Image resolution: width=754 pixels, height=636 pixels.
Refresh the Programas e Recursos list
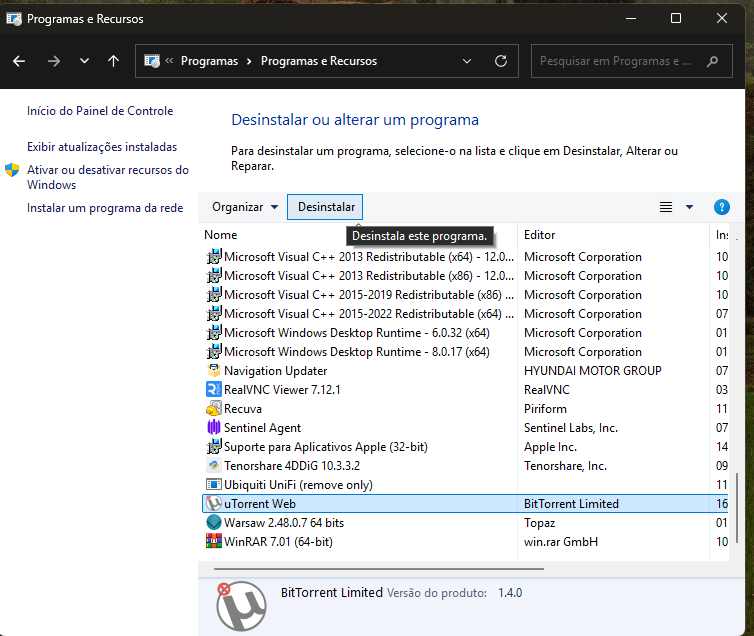pos(501,61)
